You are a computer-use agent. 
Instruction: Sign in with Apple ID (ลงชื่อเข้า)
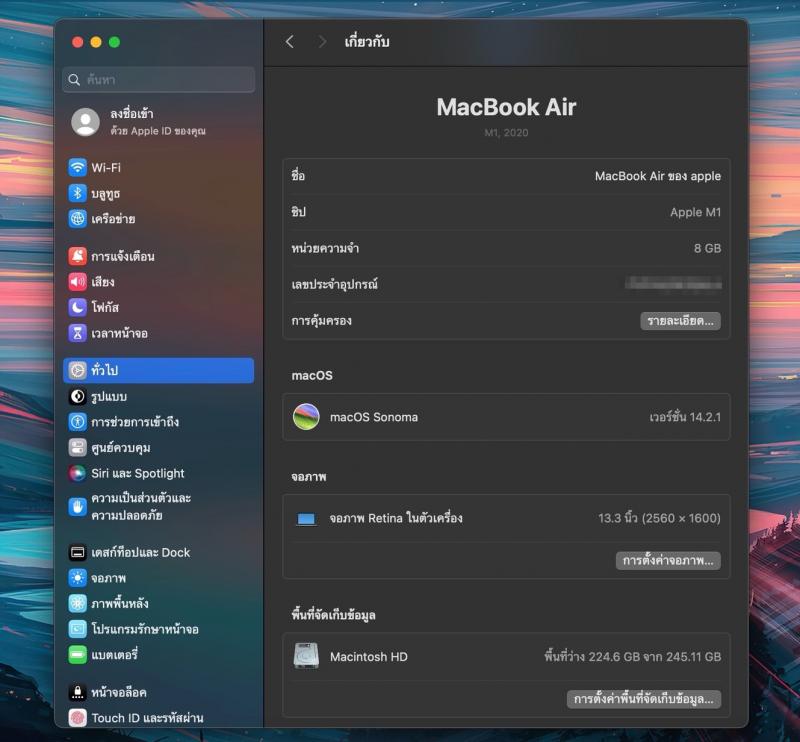[132, 113]
